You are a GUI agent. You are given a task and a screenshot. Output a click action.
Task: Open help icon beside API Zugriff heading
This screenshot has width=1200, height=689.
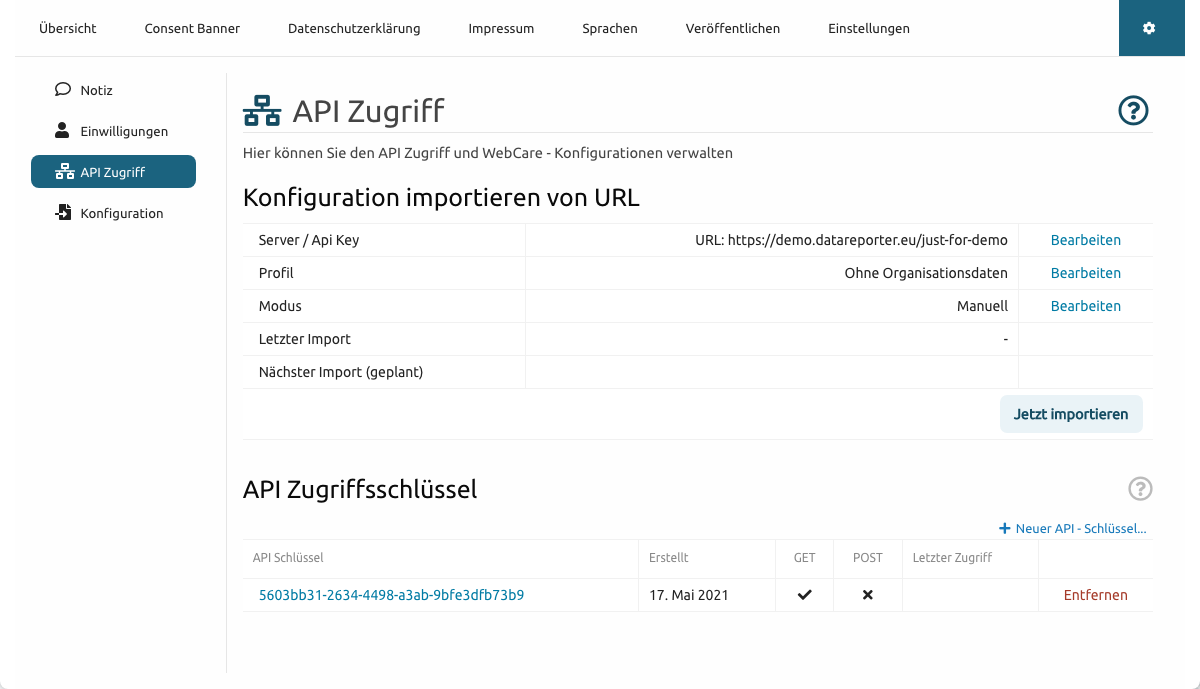pos(1133,111)
